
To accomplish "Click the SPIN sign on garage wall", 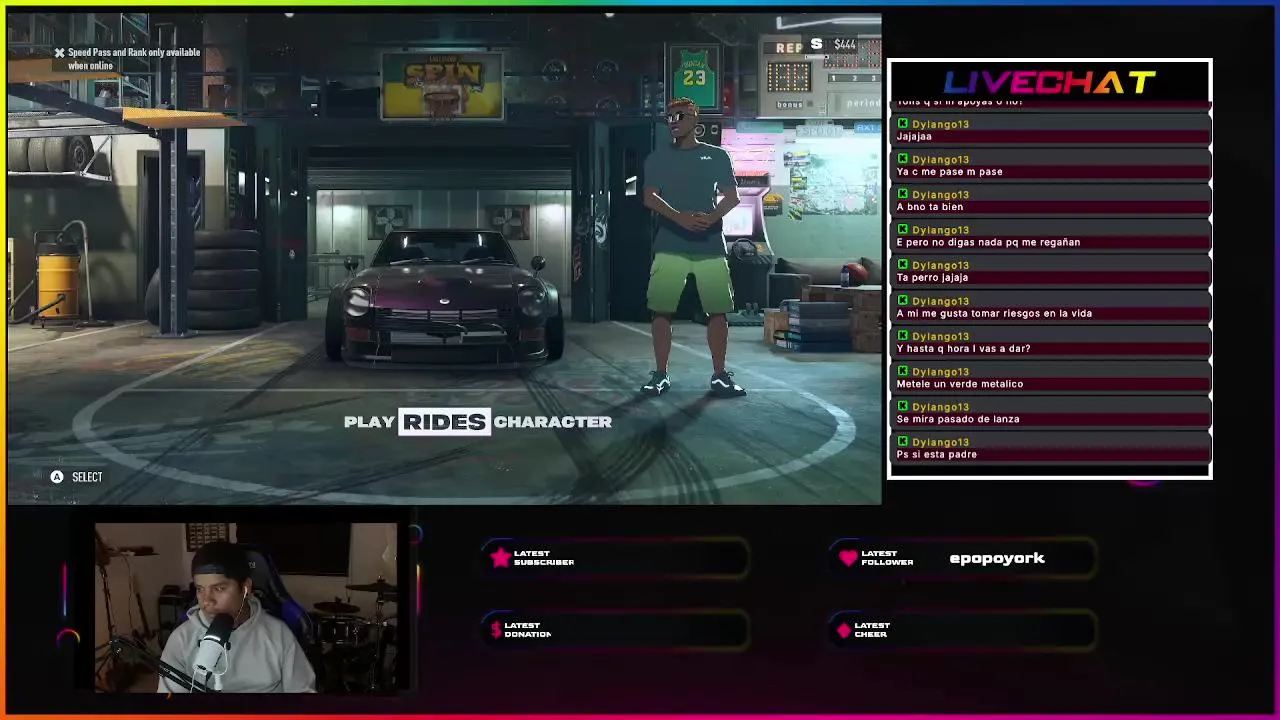I will (442, 86).
